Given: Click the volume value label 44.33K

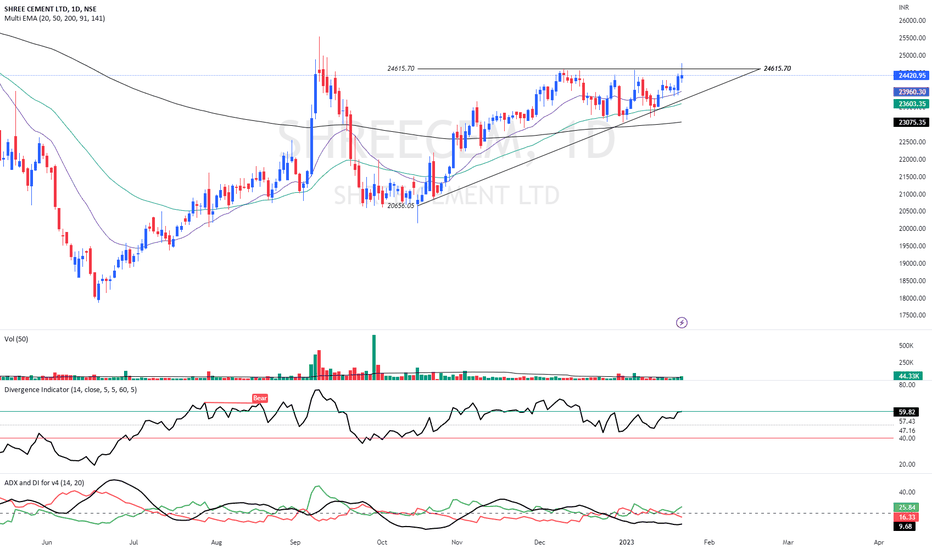Looking at the screenshot, I should click(x=909, y=376).
